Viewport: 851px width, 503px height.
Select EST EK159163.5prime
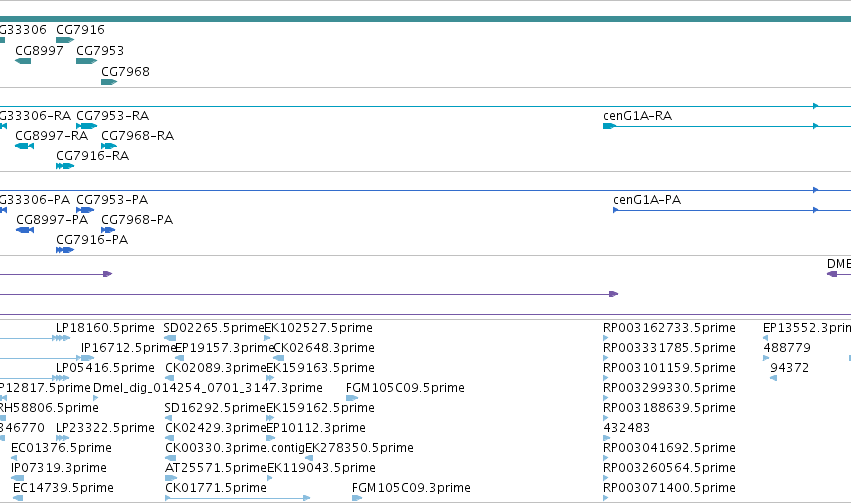(320, 368)
